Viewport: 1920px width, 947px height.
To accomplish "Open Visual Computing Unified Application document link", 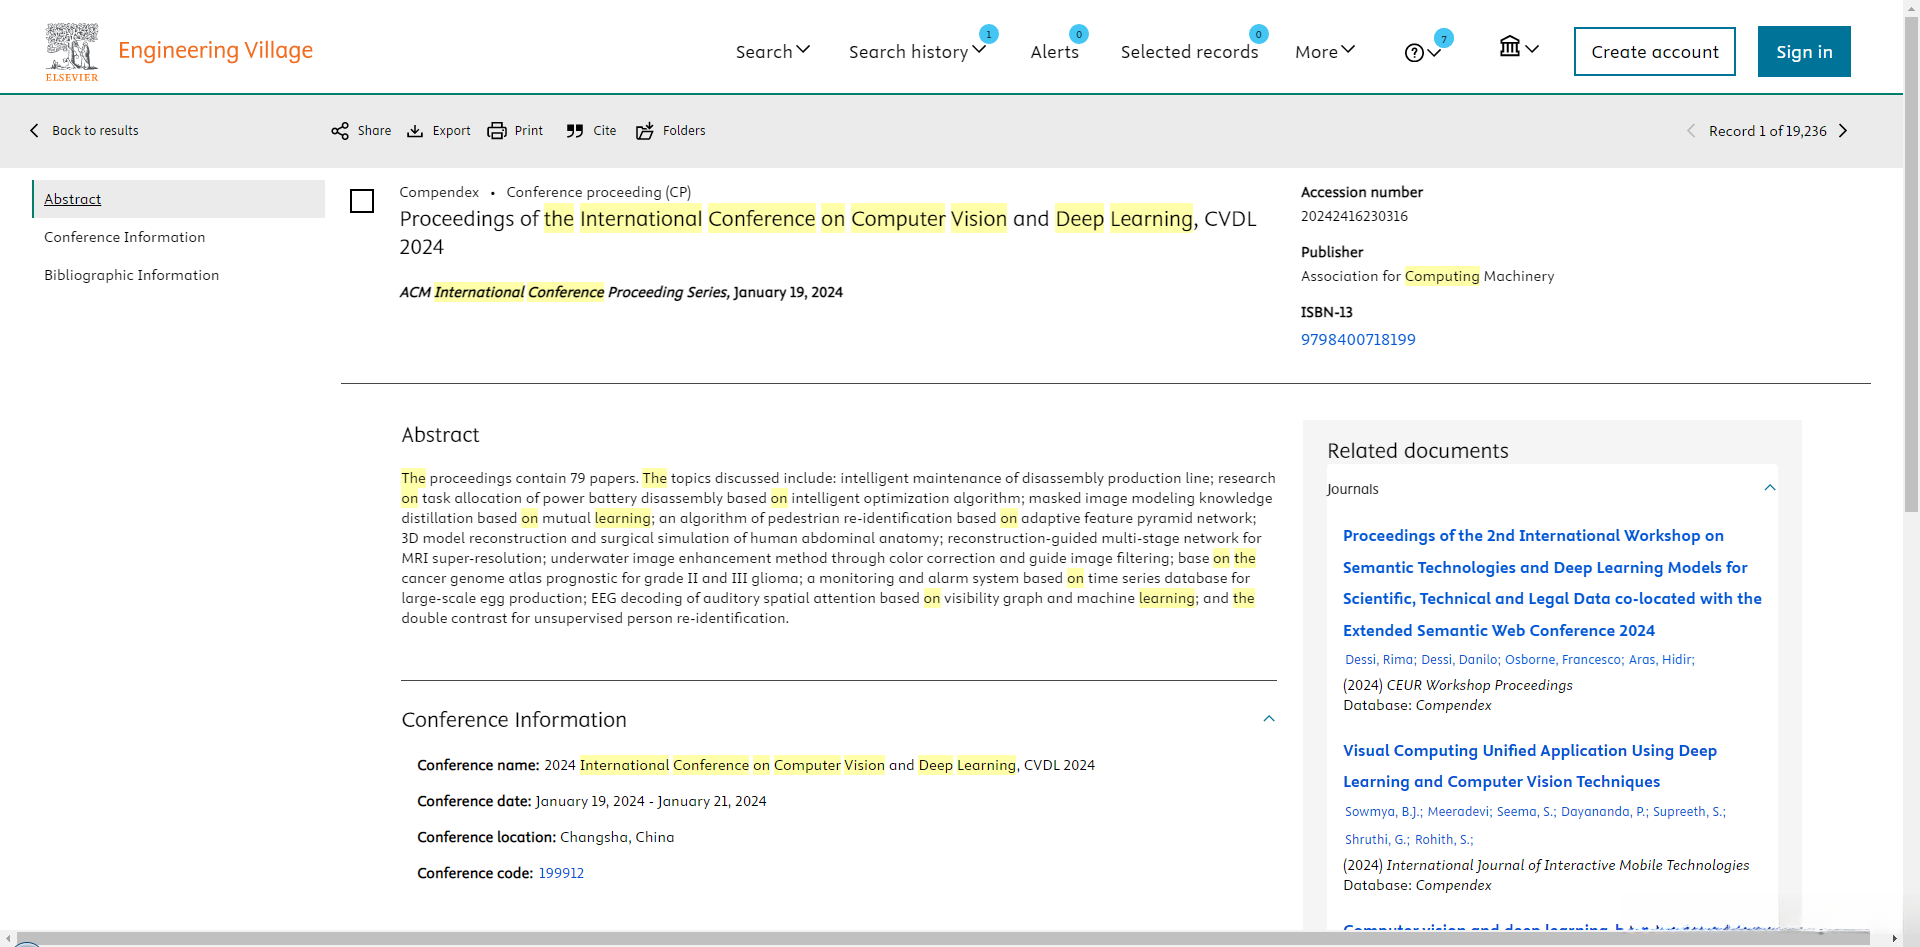I will pyautogui.click(x=1530, y=766).
